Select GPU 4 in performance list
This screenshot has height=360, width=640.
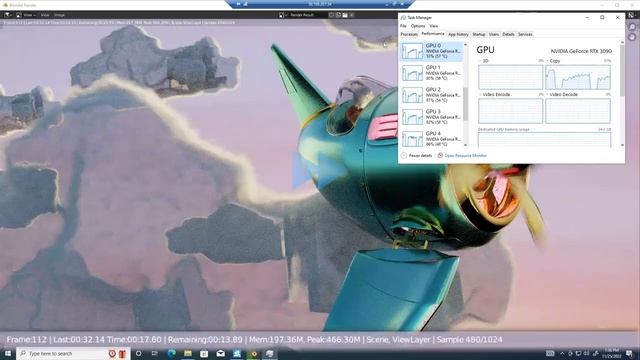coord(431,138)
